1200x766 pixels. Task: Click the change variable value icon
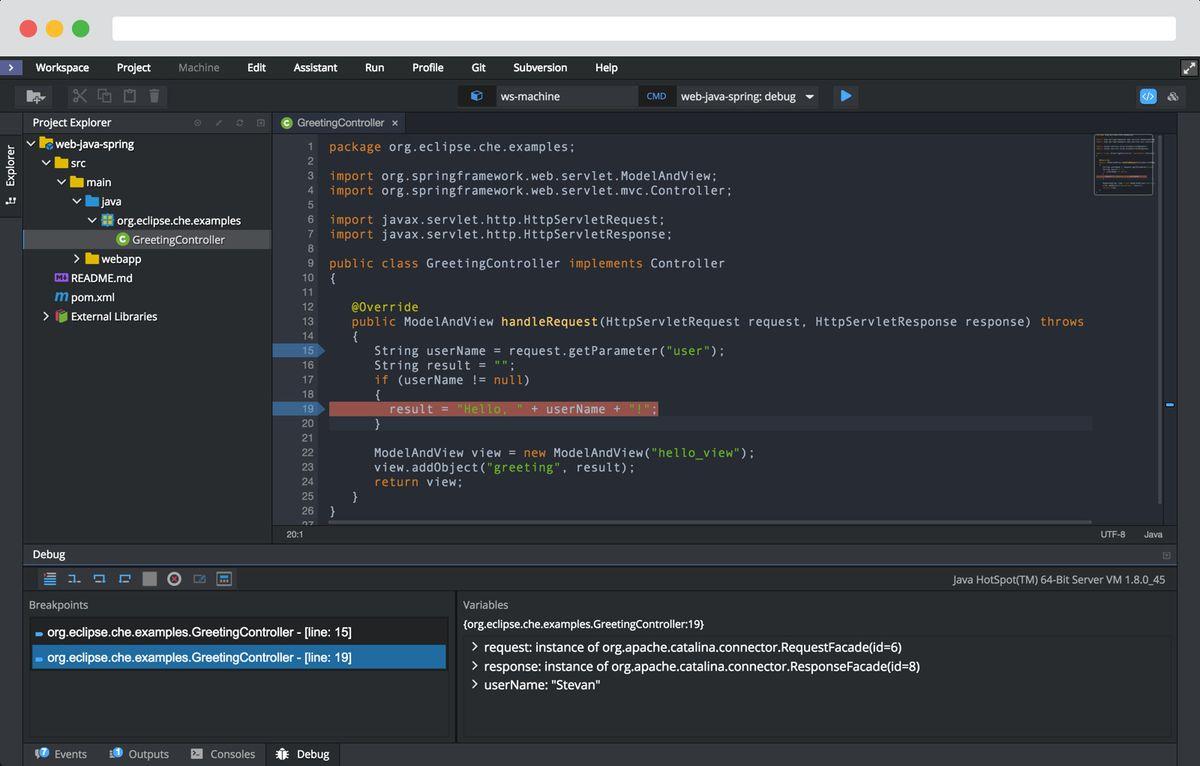pyautogui.click(x=199, y=579)
